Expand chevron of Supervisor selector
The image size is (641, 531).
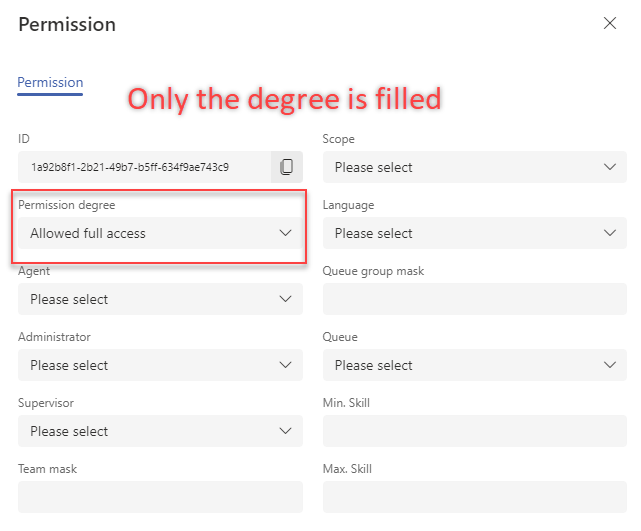285,431
